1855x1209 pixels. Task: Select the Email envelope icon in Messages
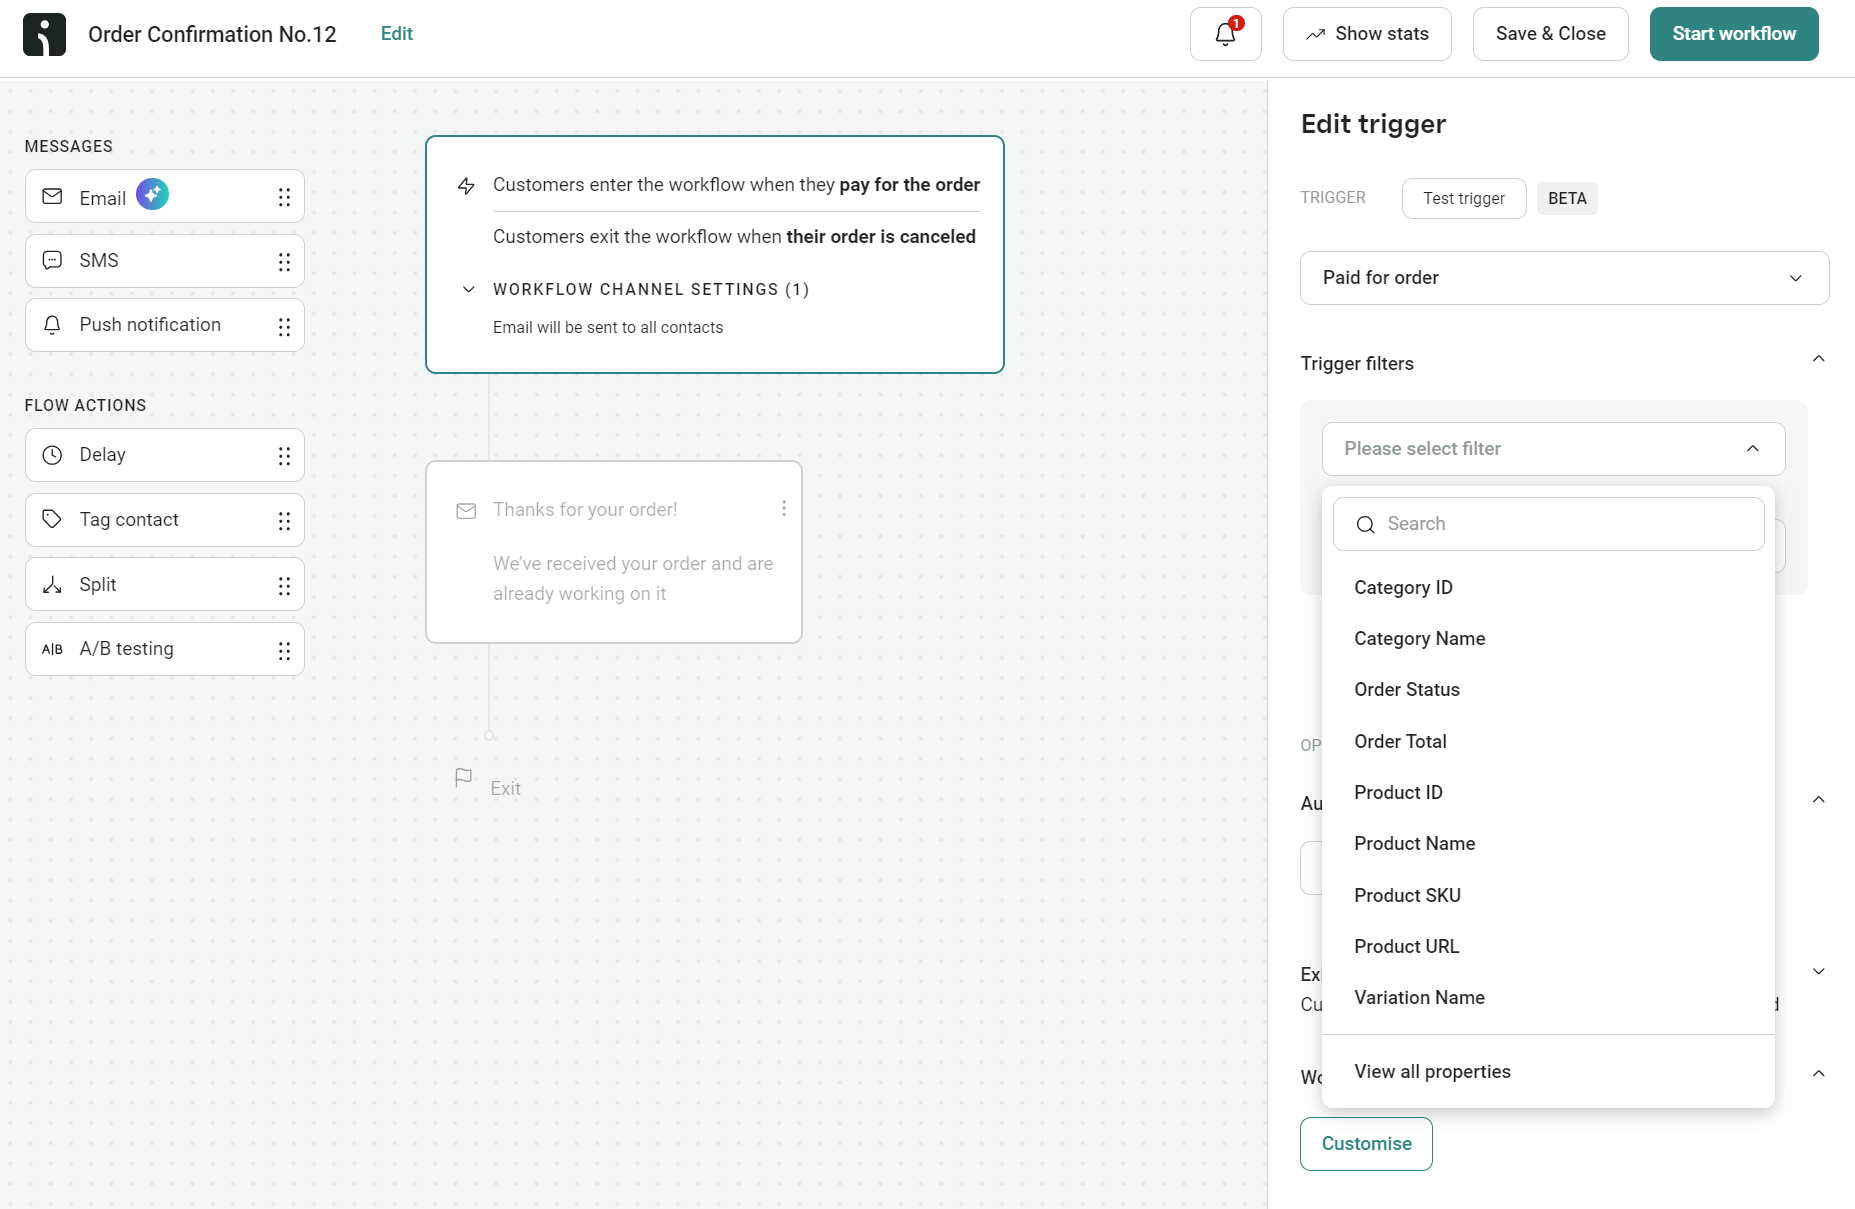52,196
